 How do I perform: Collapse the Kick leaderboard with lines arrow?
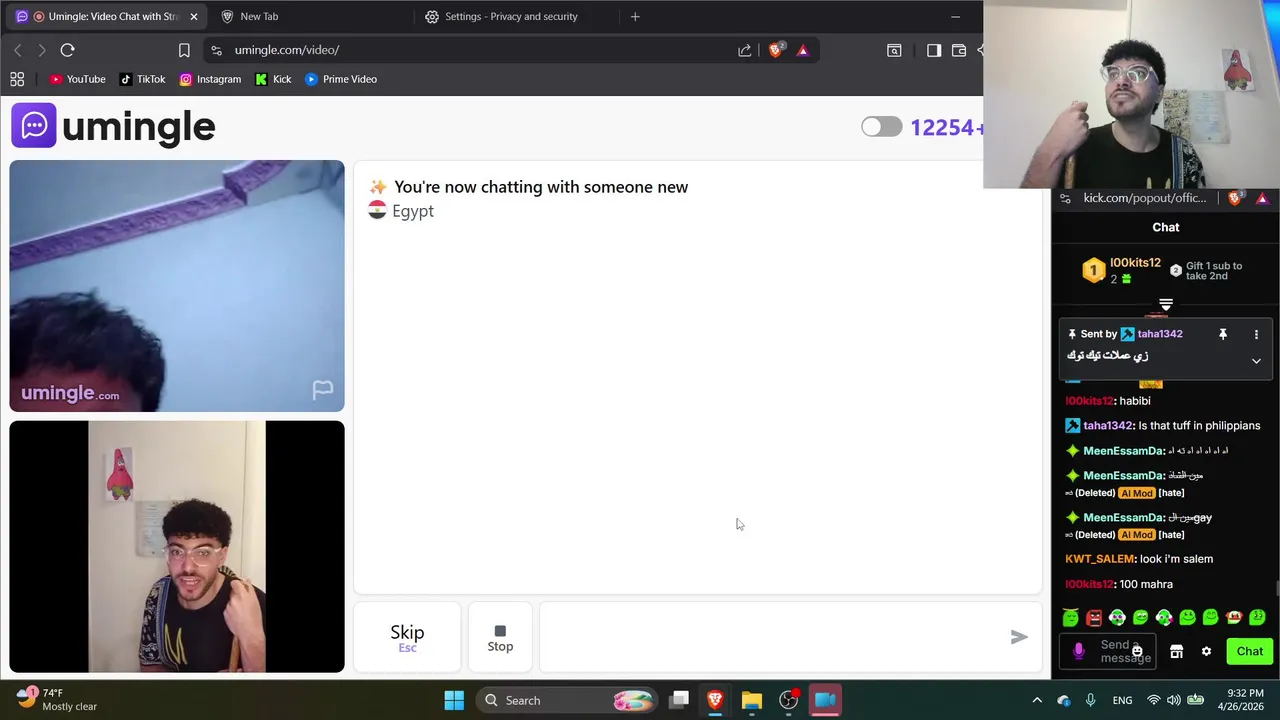[1166, 304]
